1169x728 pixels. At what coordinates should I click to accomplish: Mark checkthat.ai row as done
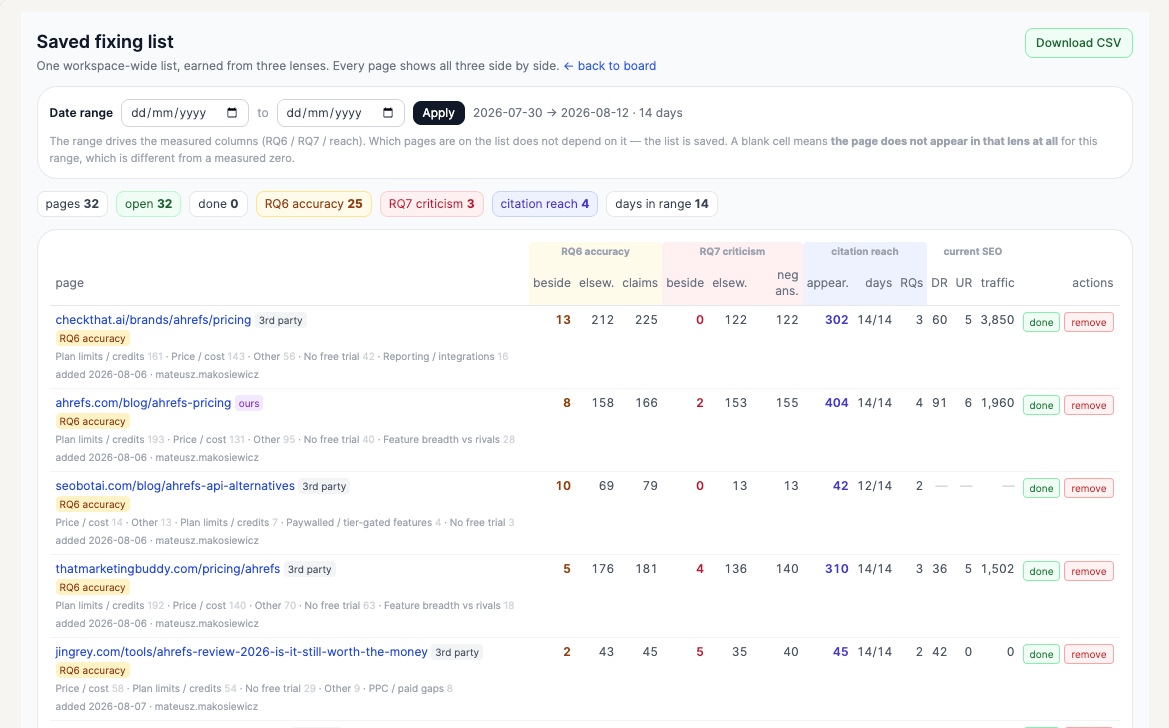[x=1042, y=322]
